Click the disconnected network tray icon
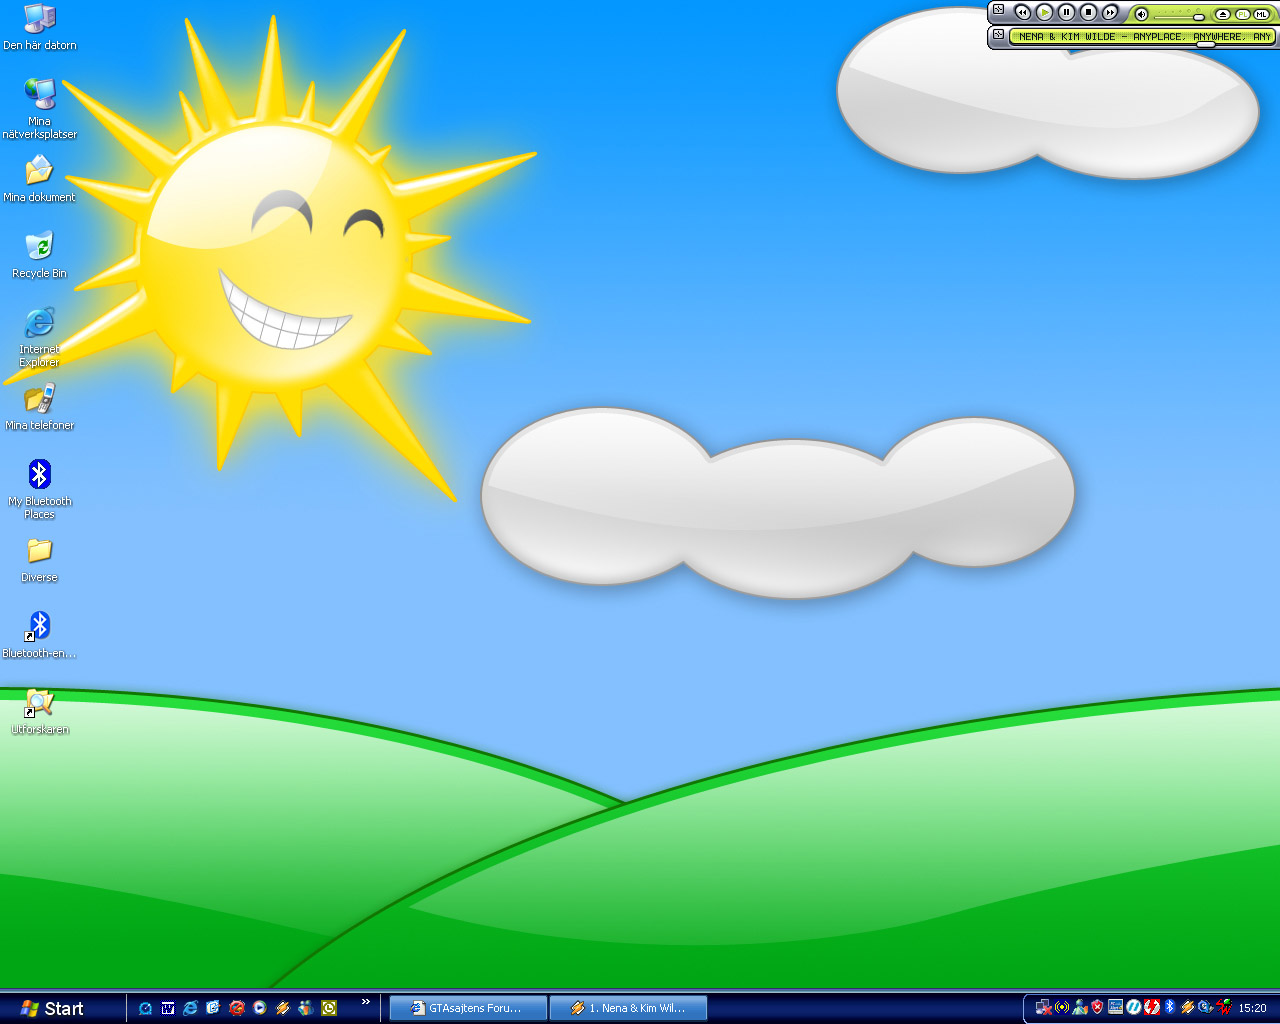The image size is (1280, 1024). (1044, 1007)
